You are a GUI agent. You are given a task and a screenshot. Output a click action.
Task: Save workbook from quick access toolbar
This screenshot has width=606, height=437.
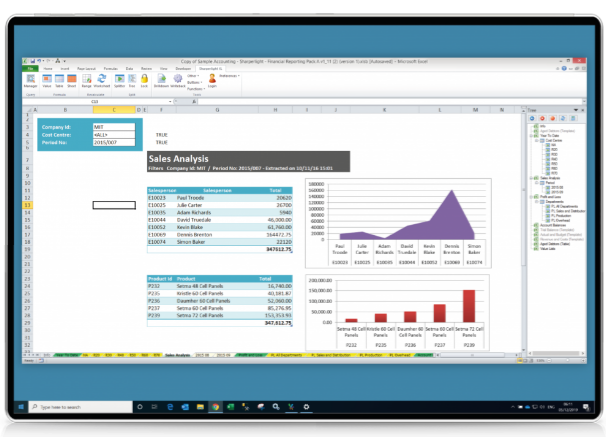[33, 61]
